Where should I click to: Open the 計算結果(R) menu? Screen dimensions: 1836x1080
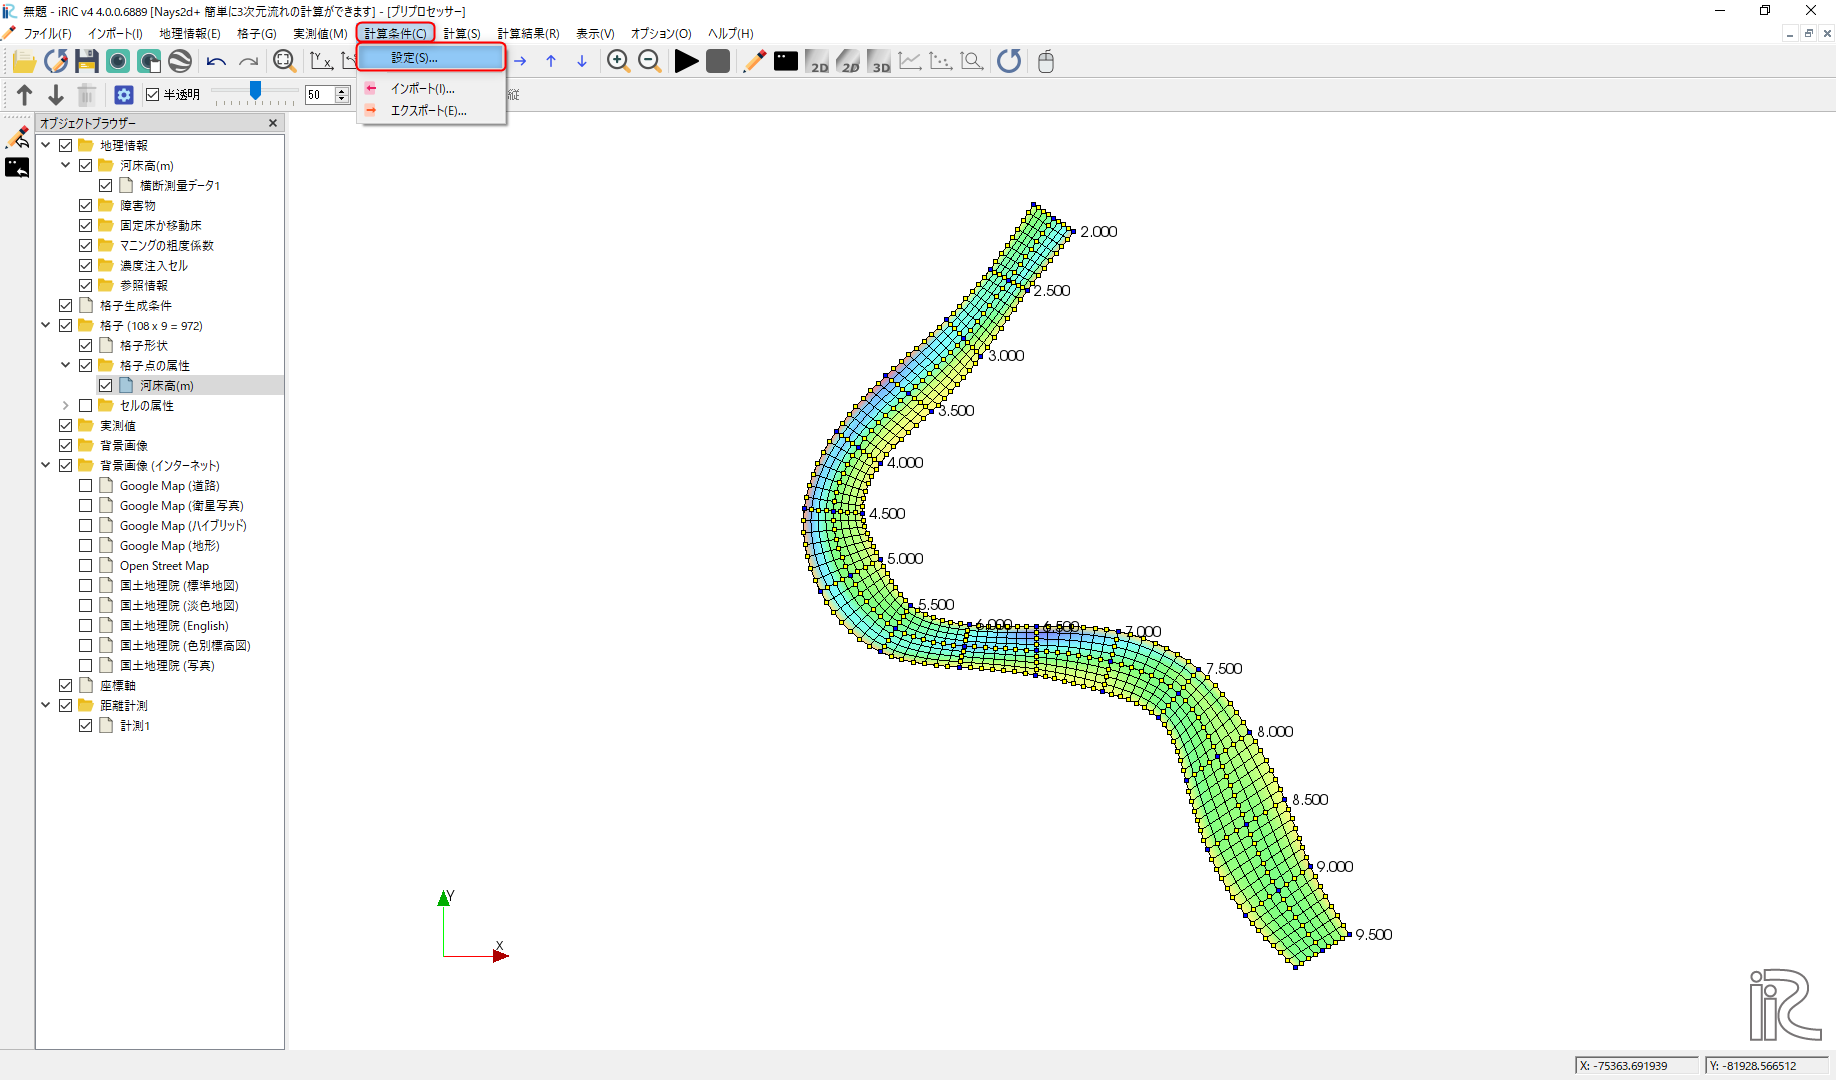[x=528, y=34]
